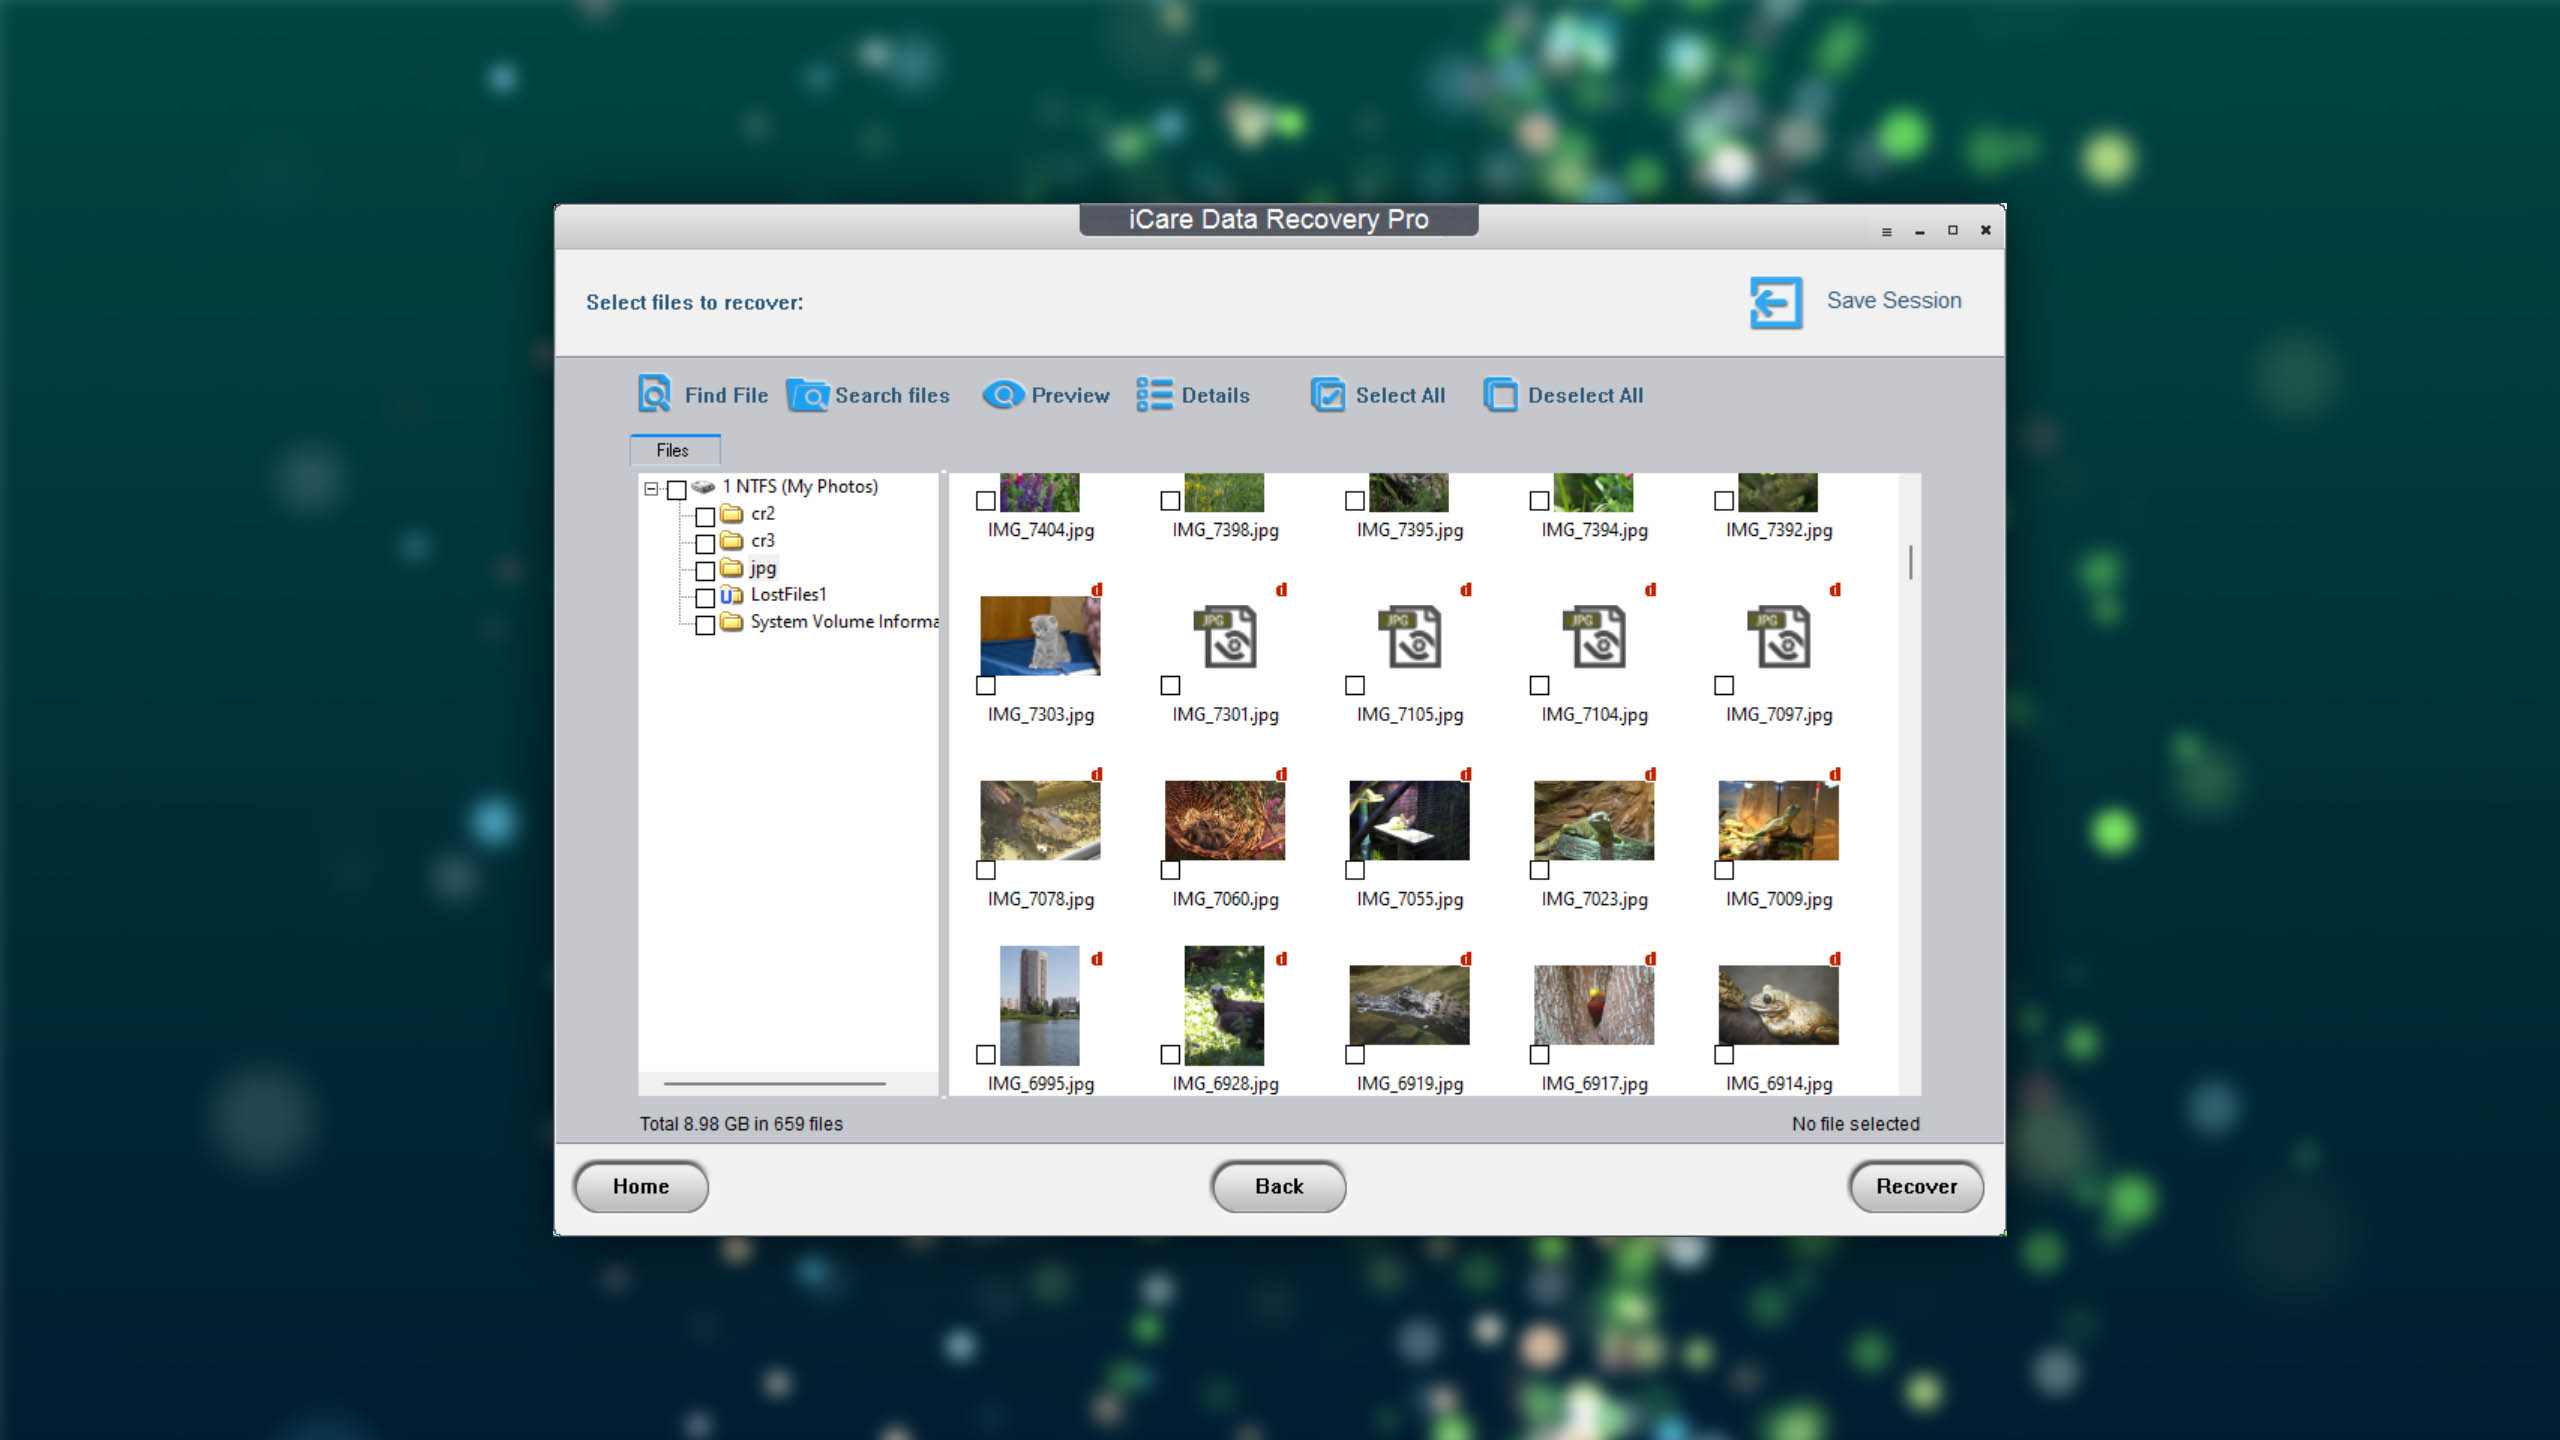This screenshot has width=2560, height=1440.
Task: Check the LostFiles1 folder checkbox
Action: pos(705,598)
